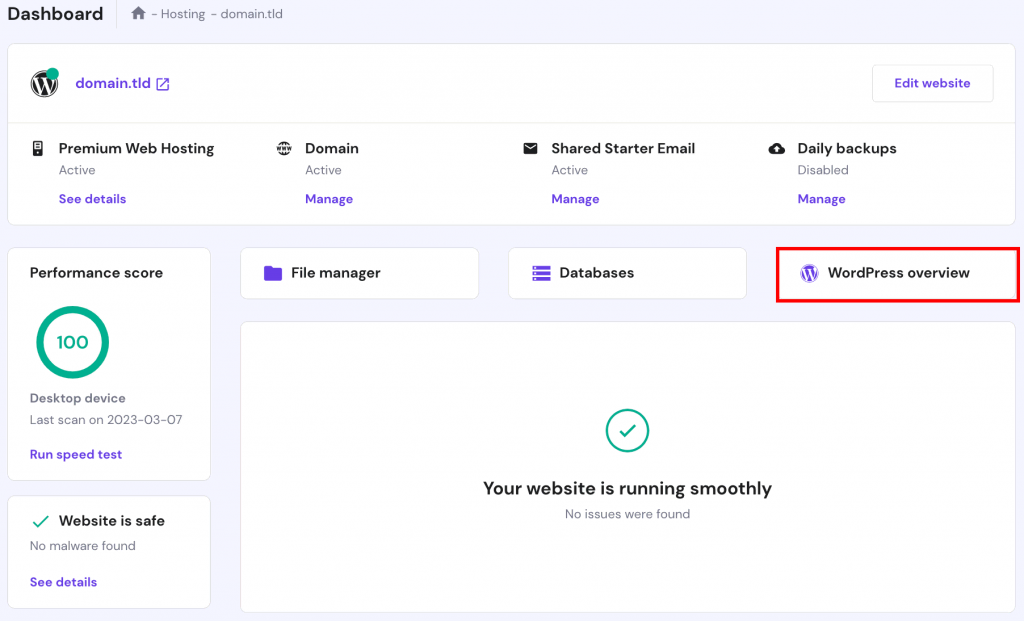
Task: Click the Daily backups cloud icon
Action: pos(777,148)
